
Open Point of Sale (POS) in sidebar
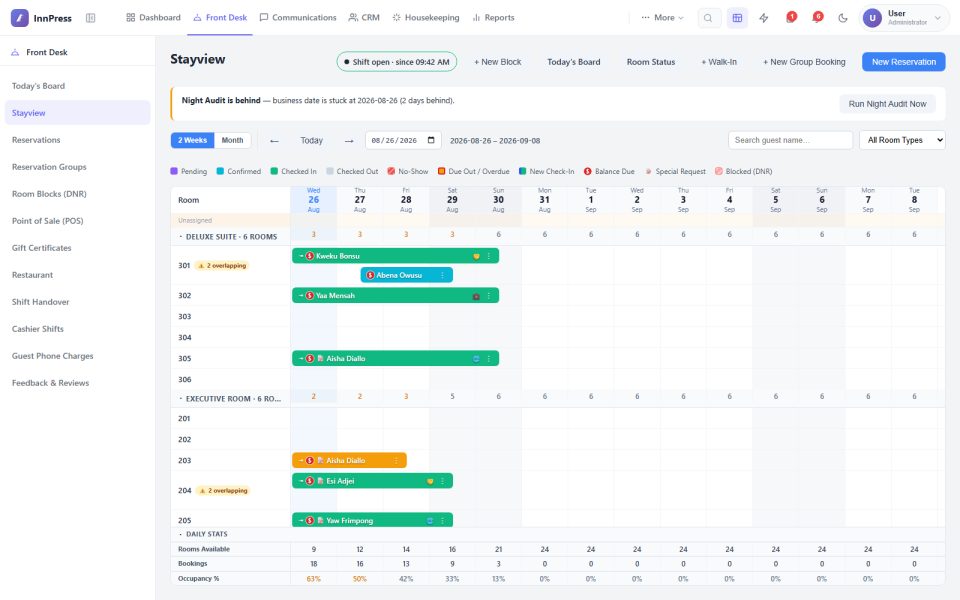pyautogui.click(x=77, y=220)
